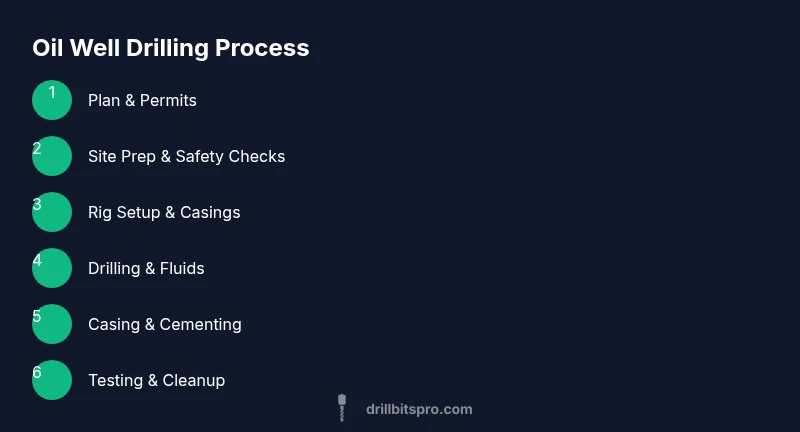Click the Oil Well Drilling Process title
Screen dimensions: 800x432
(x=170, y=48)
